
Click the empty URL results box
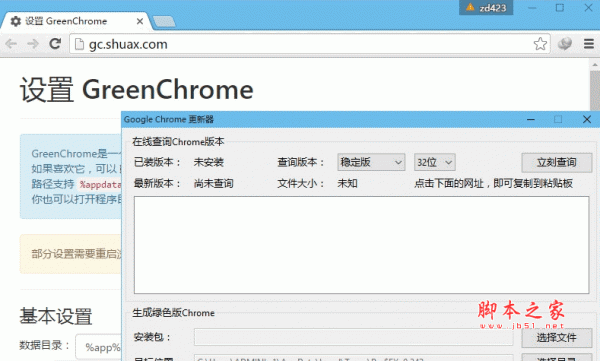point(361,245)
